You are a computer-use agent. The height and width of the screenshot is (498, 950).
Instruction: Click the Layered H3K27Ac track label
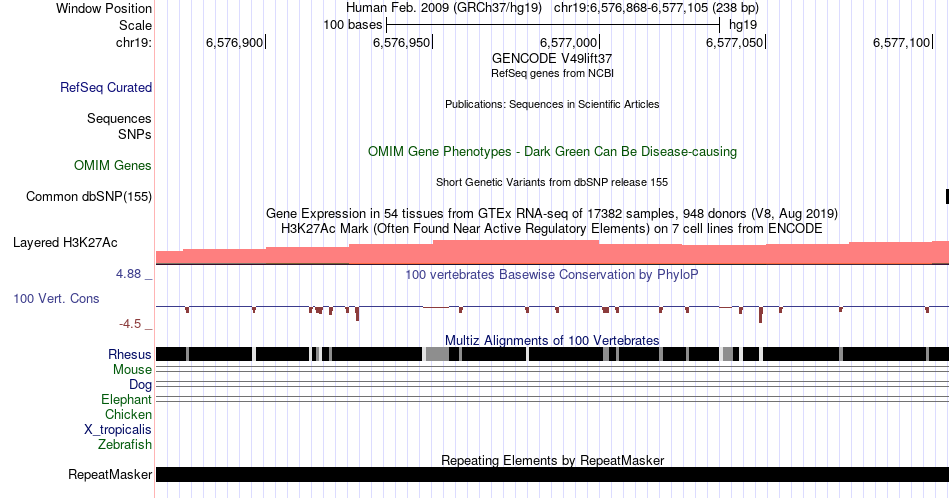65,242
